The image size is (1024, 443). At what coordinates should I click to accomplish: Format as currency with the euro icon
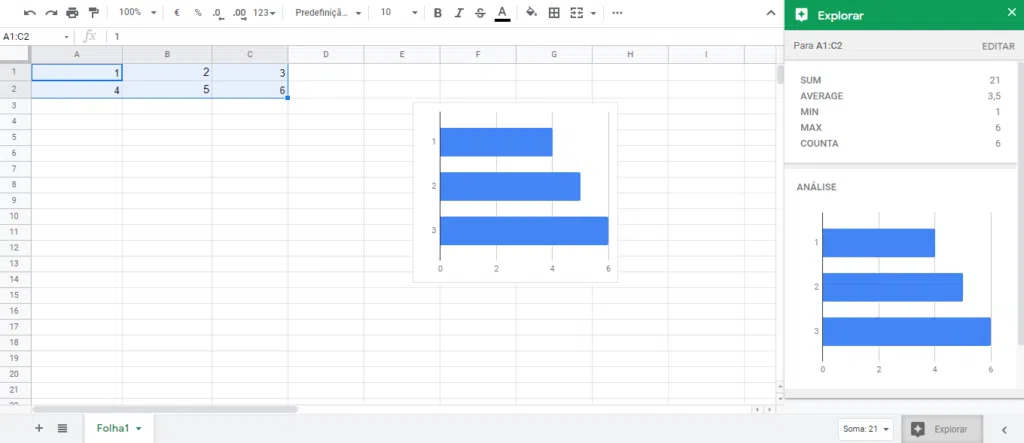click(x=177, y=12)
